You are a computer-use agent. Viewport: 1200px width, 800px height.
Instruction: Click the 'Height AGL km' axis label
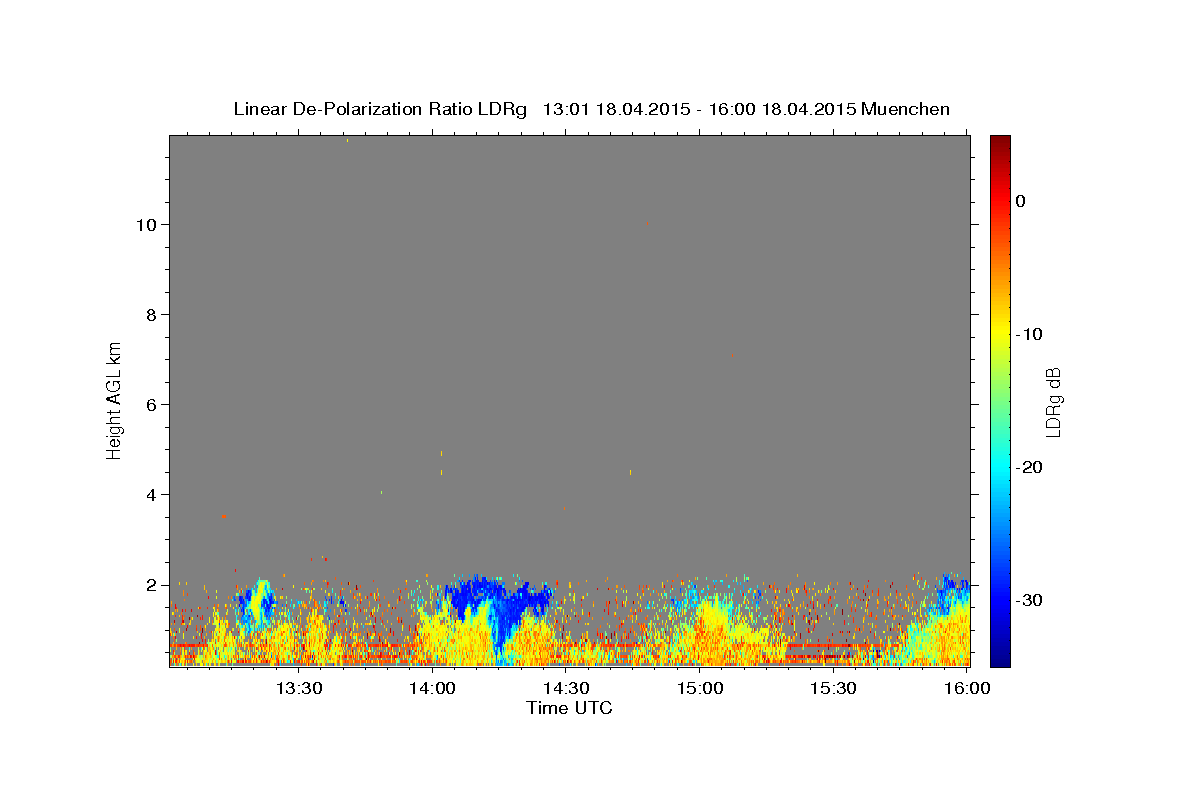click(x=114, y=399)
